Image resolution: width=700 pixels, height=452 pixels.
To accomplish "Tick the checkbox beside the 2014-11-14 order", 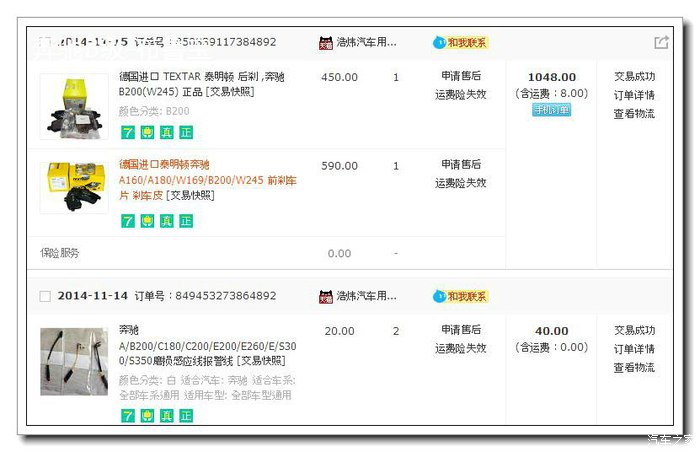I will coord(44,297).
